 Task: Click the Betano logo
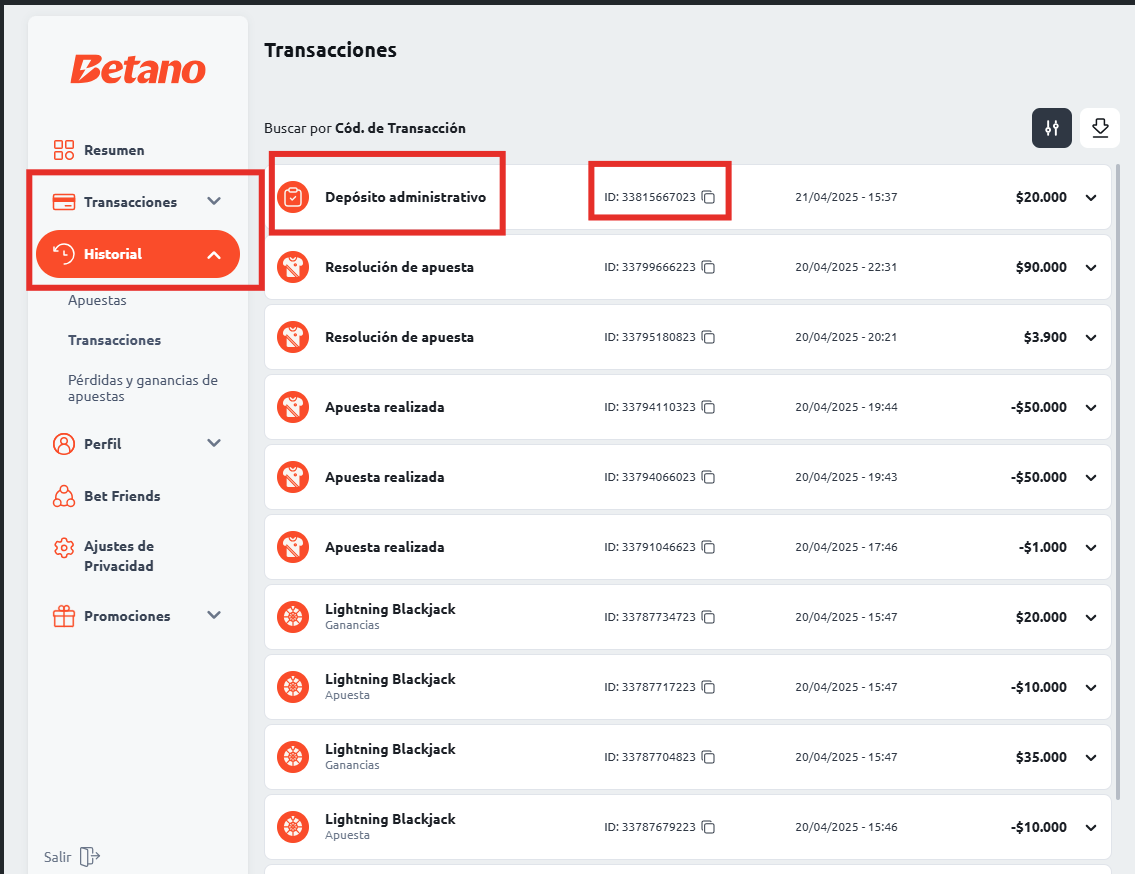tap(138, 69)
